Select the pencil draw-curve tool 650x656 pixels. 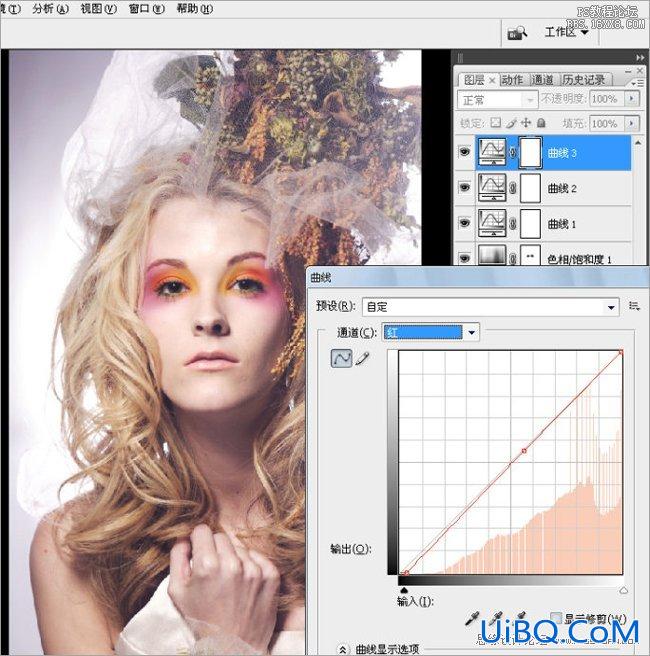coord(362,359)
